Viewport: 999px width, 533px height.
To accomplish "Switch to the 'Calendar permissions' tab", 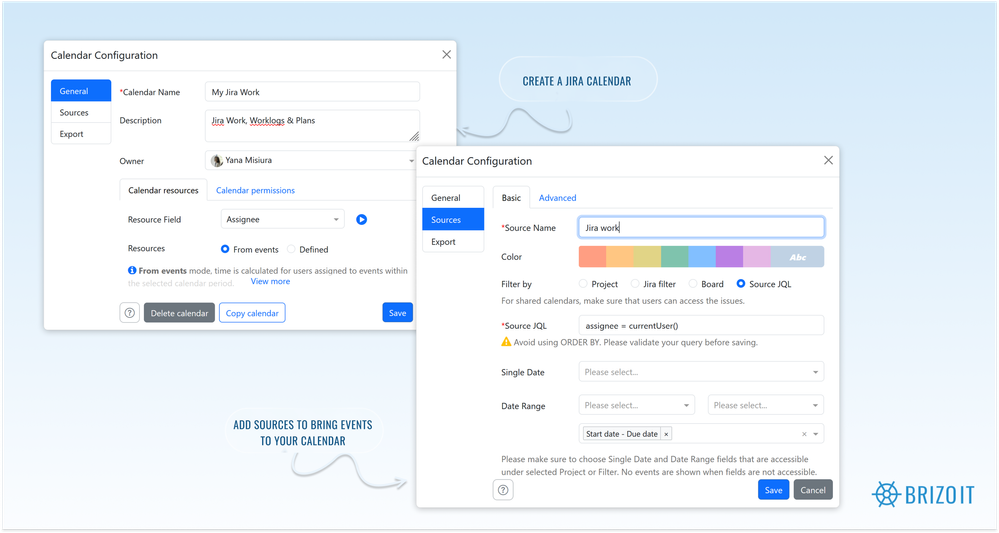I will click(255, 190).
